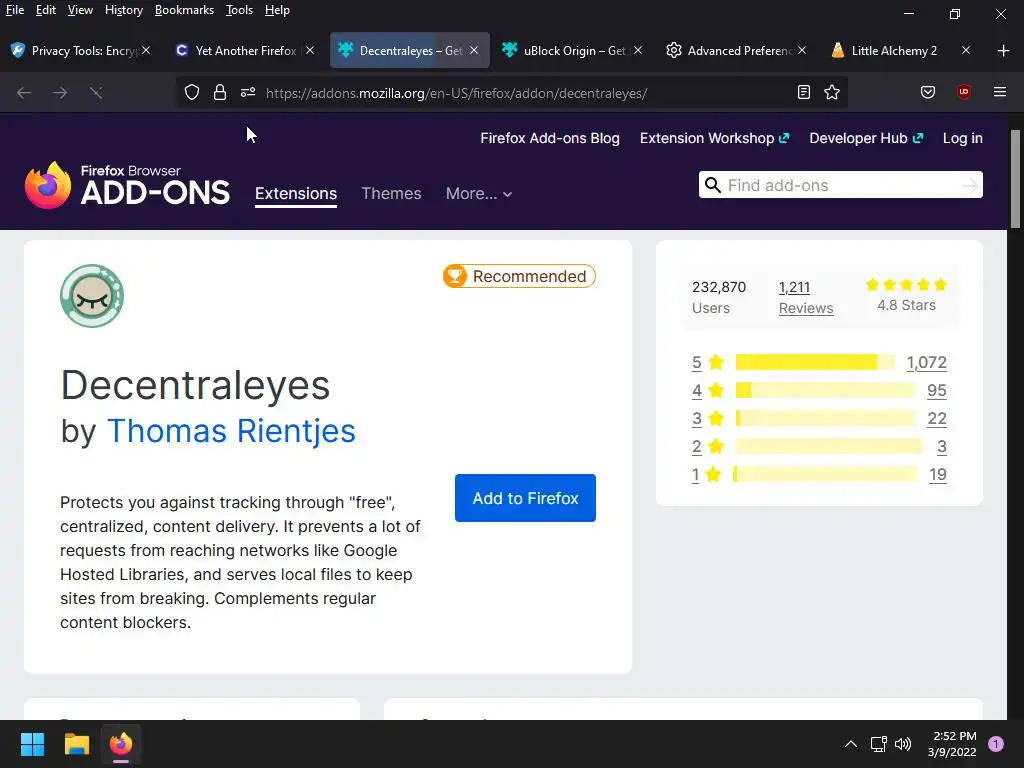Screen dimensions: 1024x768
Task: Open the History menu
Action: [x=123, y=10]
